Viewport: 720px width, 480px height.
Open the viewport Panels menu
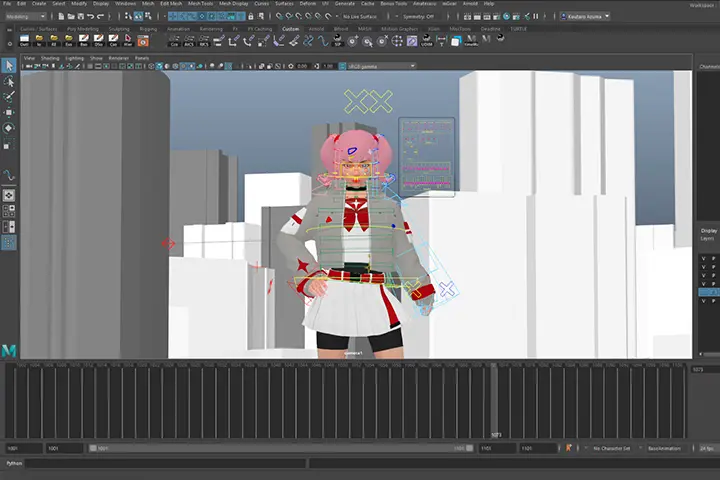pos(142,58)
